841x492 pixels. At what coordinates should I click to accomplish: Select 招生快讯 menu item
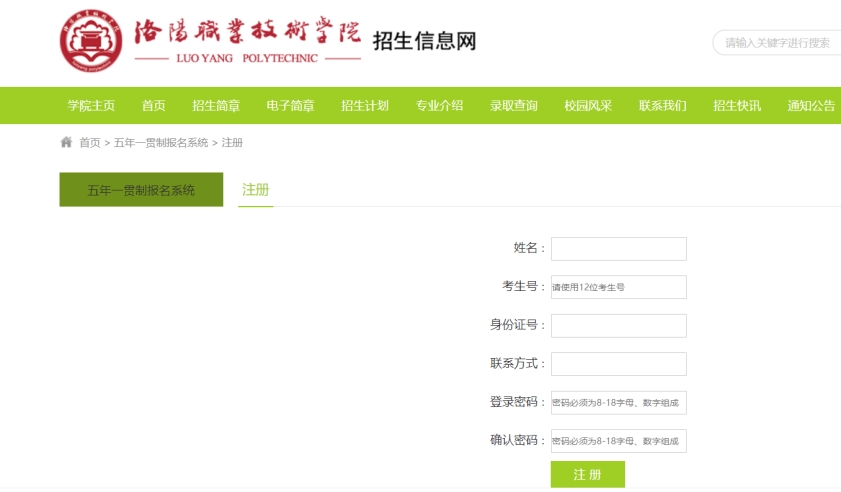(x=737, y=106)
